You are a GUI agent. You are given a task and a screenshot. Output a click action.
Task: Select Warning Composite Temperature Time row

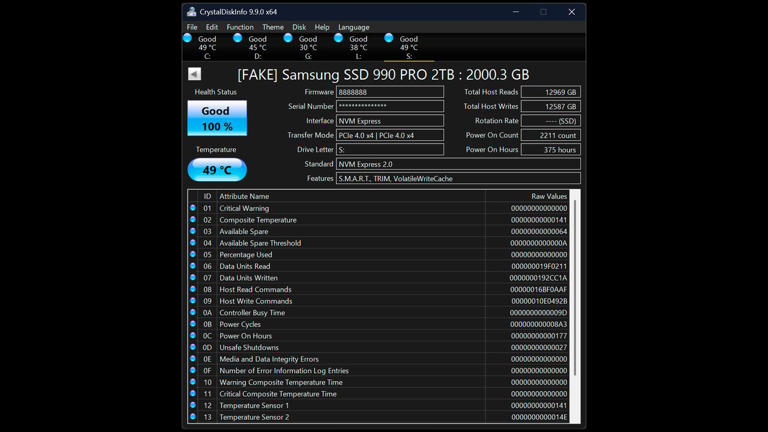pos(379,382)
